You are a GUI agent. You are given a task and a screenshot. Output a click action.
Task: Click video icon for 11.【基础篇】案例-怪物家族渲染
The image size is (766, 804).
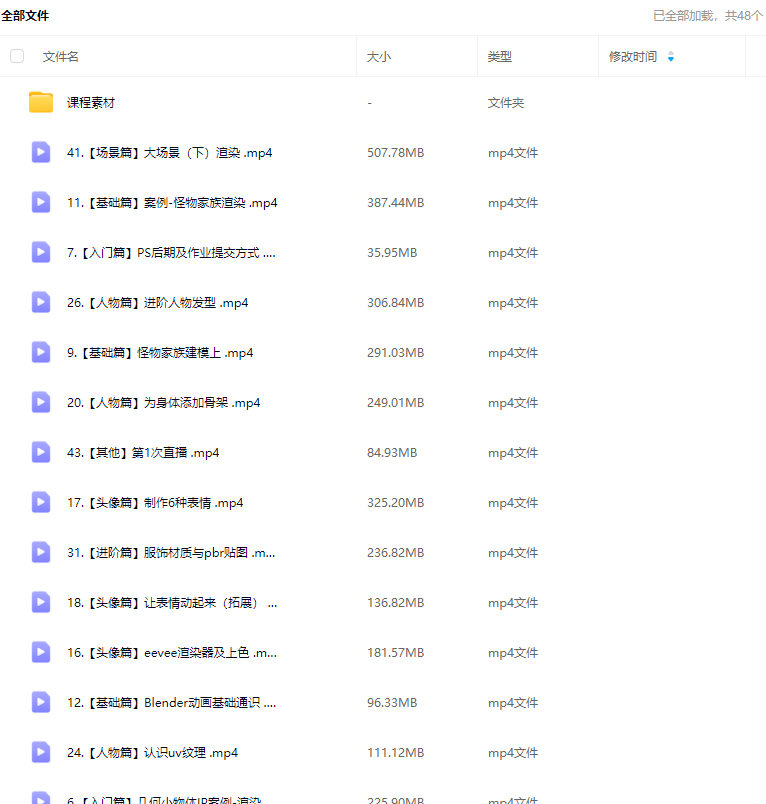[41, 202]
